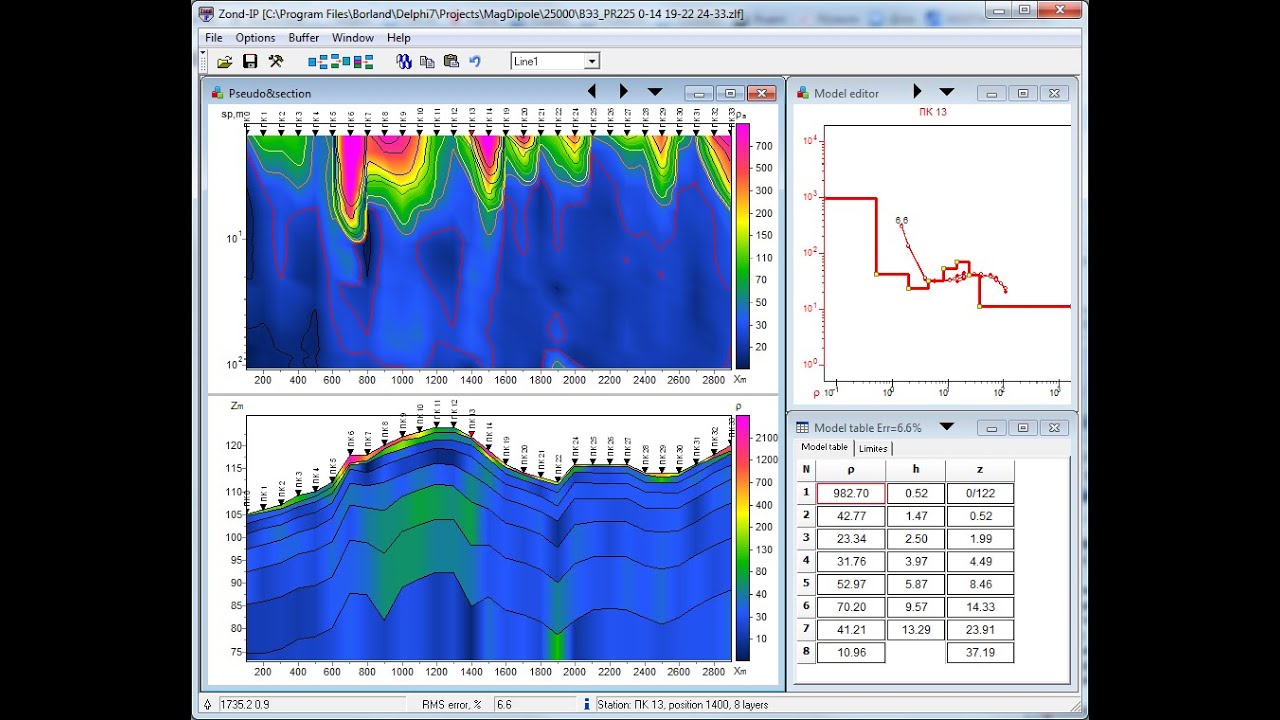Select the resistivity cell 982.70
The height and width of the screenshot is (720, 1280).
[851, 493]
